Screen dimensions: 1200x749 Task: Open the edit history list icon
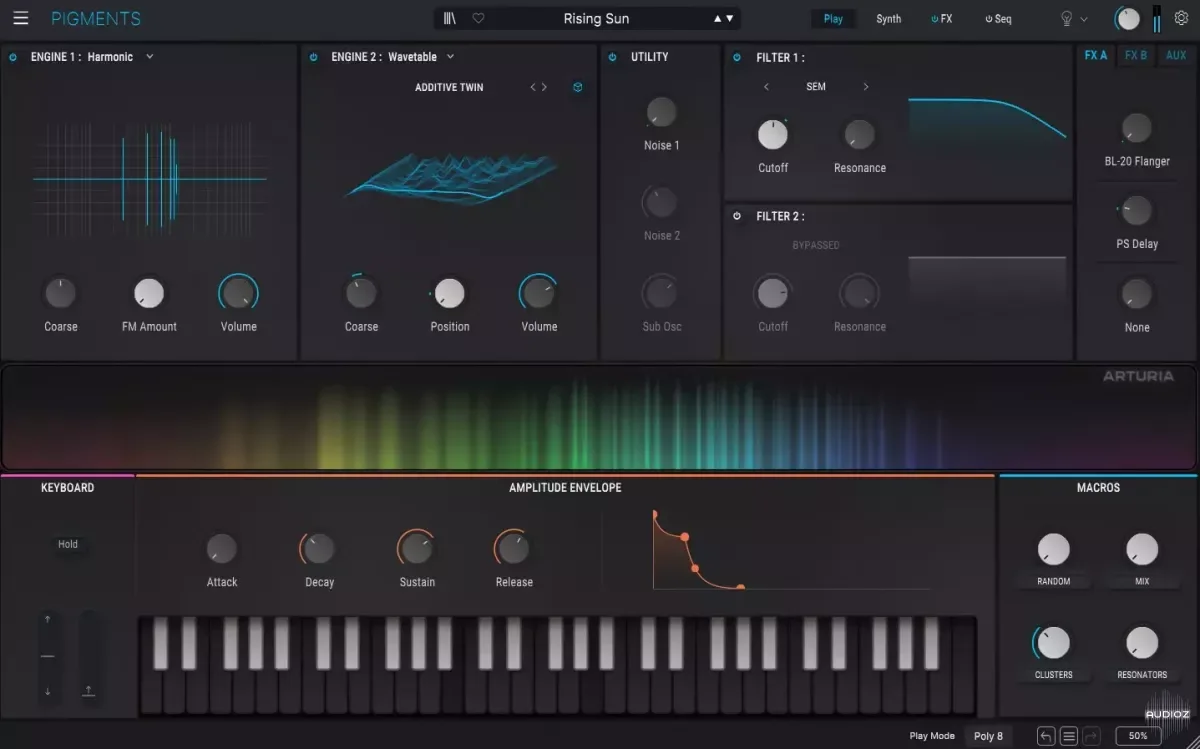click(x=1069, y=736)
